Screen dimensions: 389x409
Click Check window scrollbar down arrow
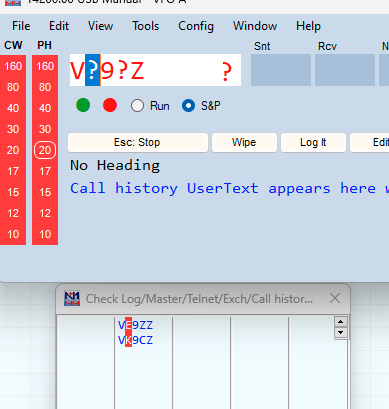pos(340,332)
